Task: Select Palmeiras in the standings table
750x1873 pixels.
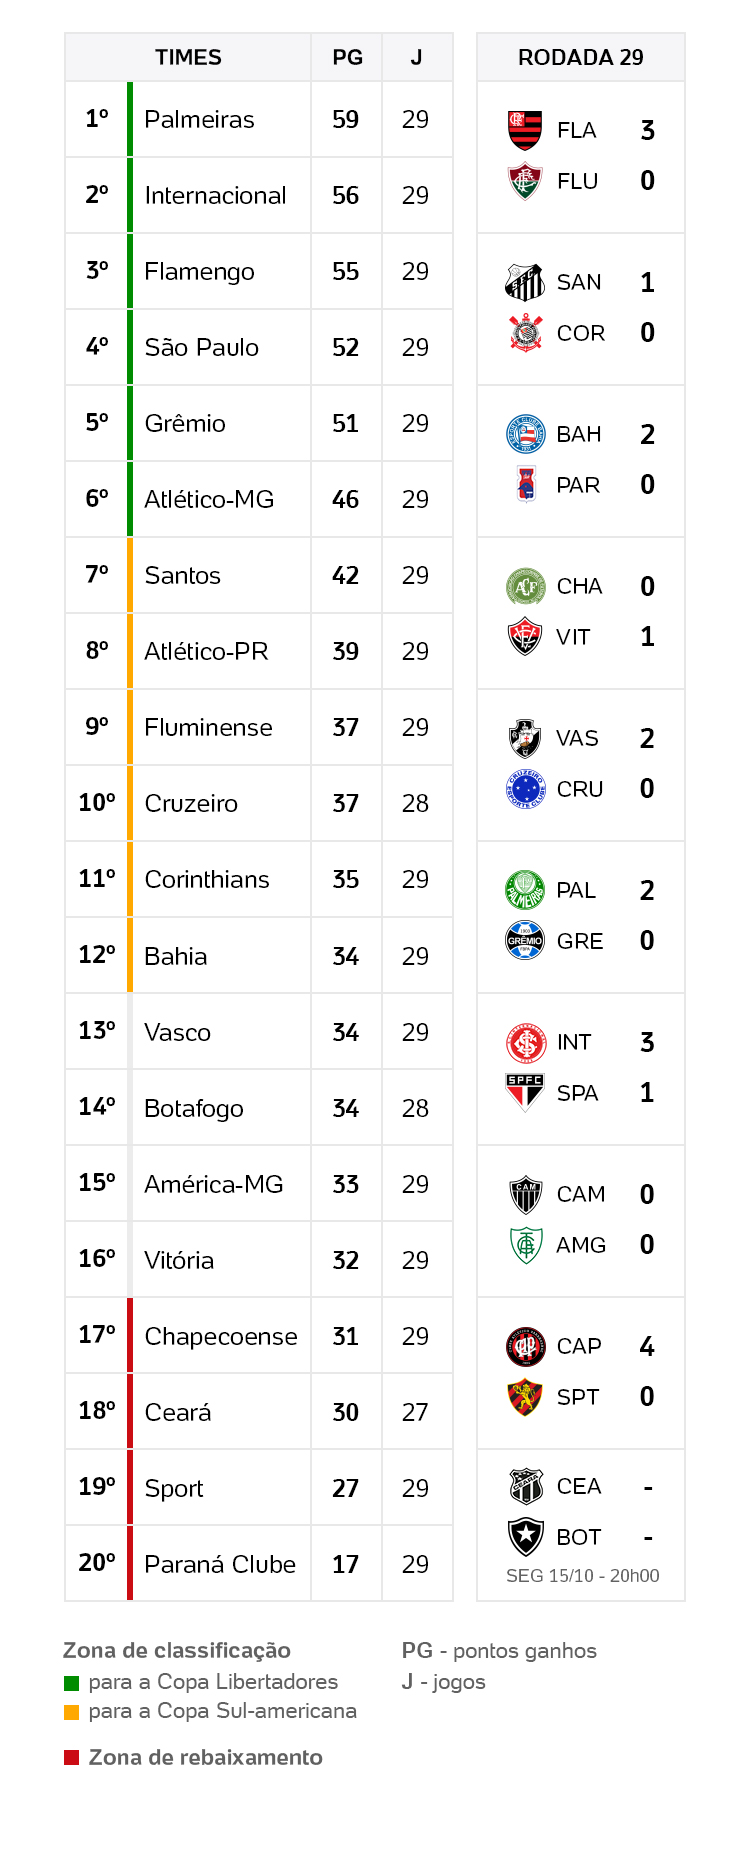Action: click(x=199, y=120)
